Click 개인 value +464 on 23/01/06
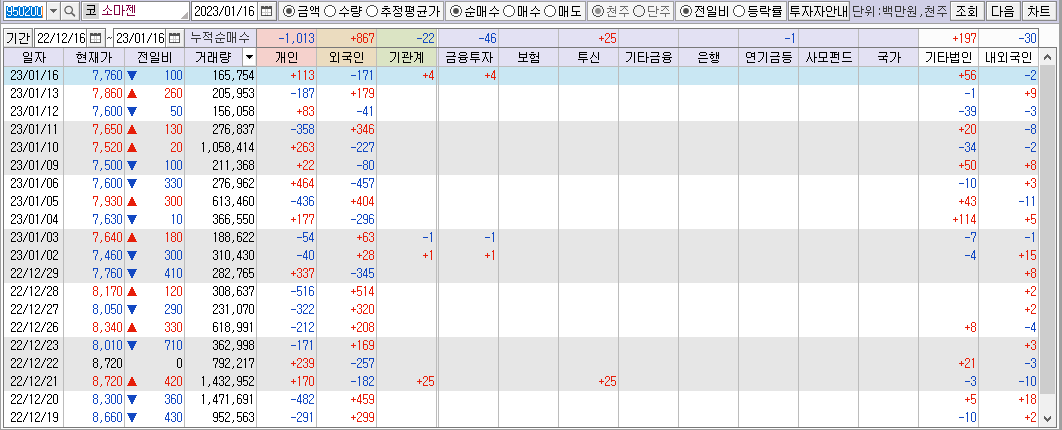The height and width of the screenshot is (430, 1062). tap(288, 183)
